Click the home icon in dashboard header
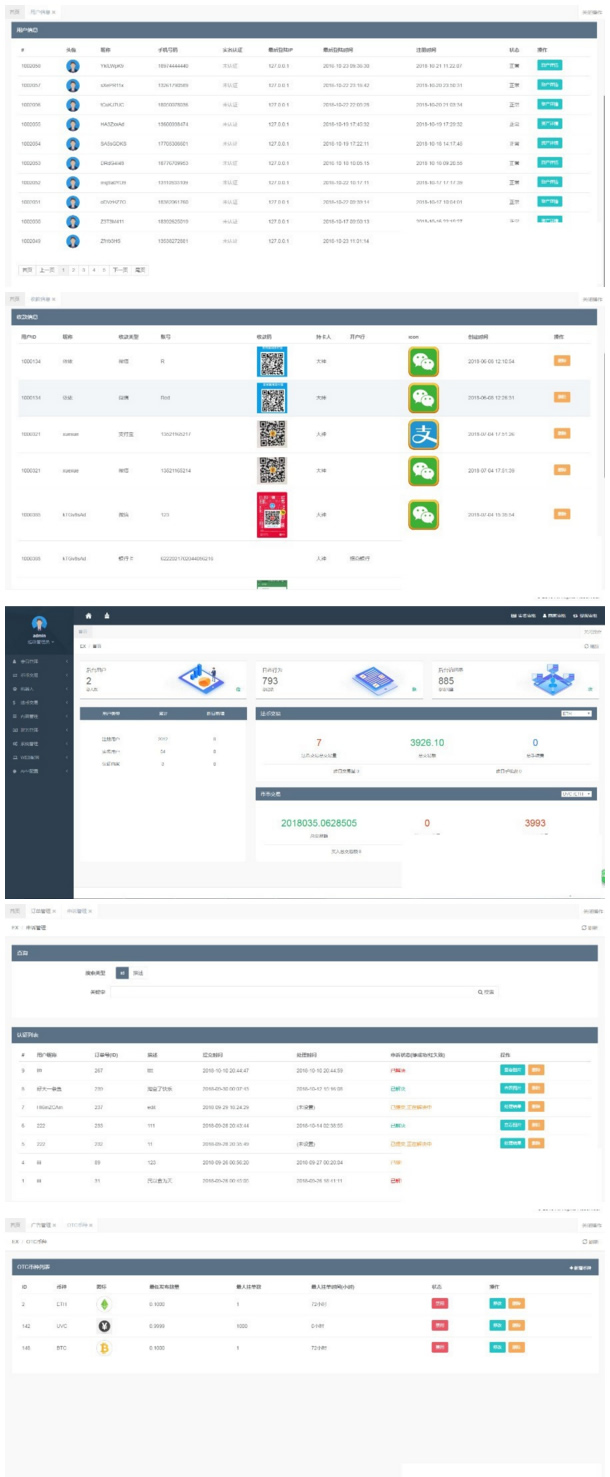Image resolution: width=610 pixels, height=1477 pixels. [89, 614]
